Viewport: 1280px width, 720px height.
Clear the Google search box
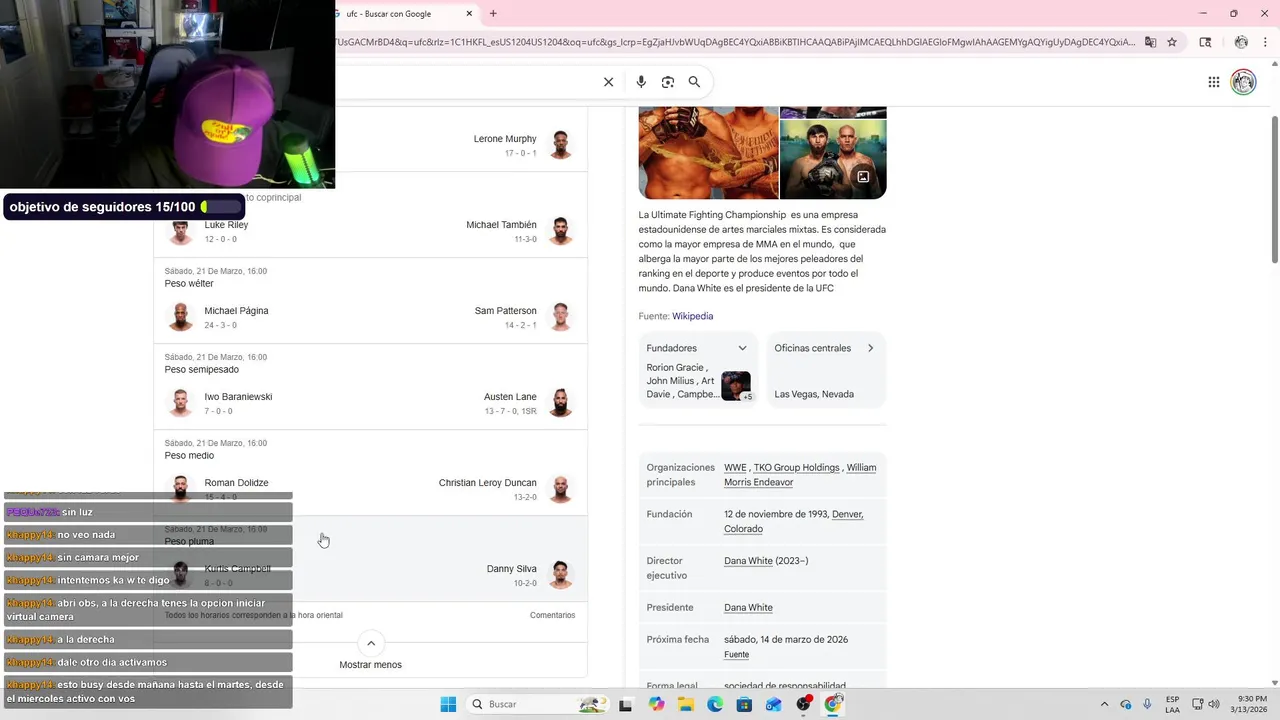608,82
